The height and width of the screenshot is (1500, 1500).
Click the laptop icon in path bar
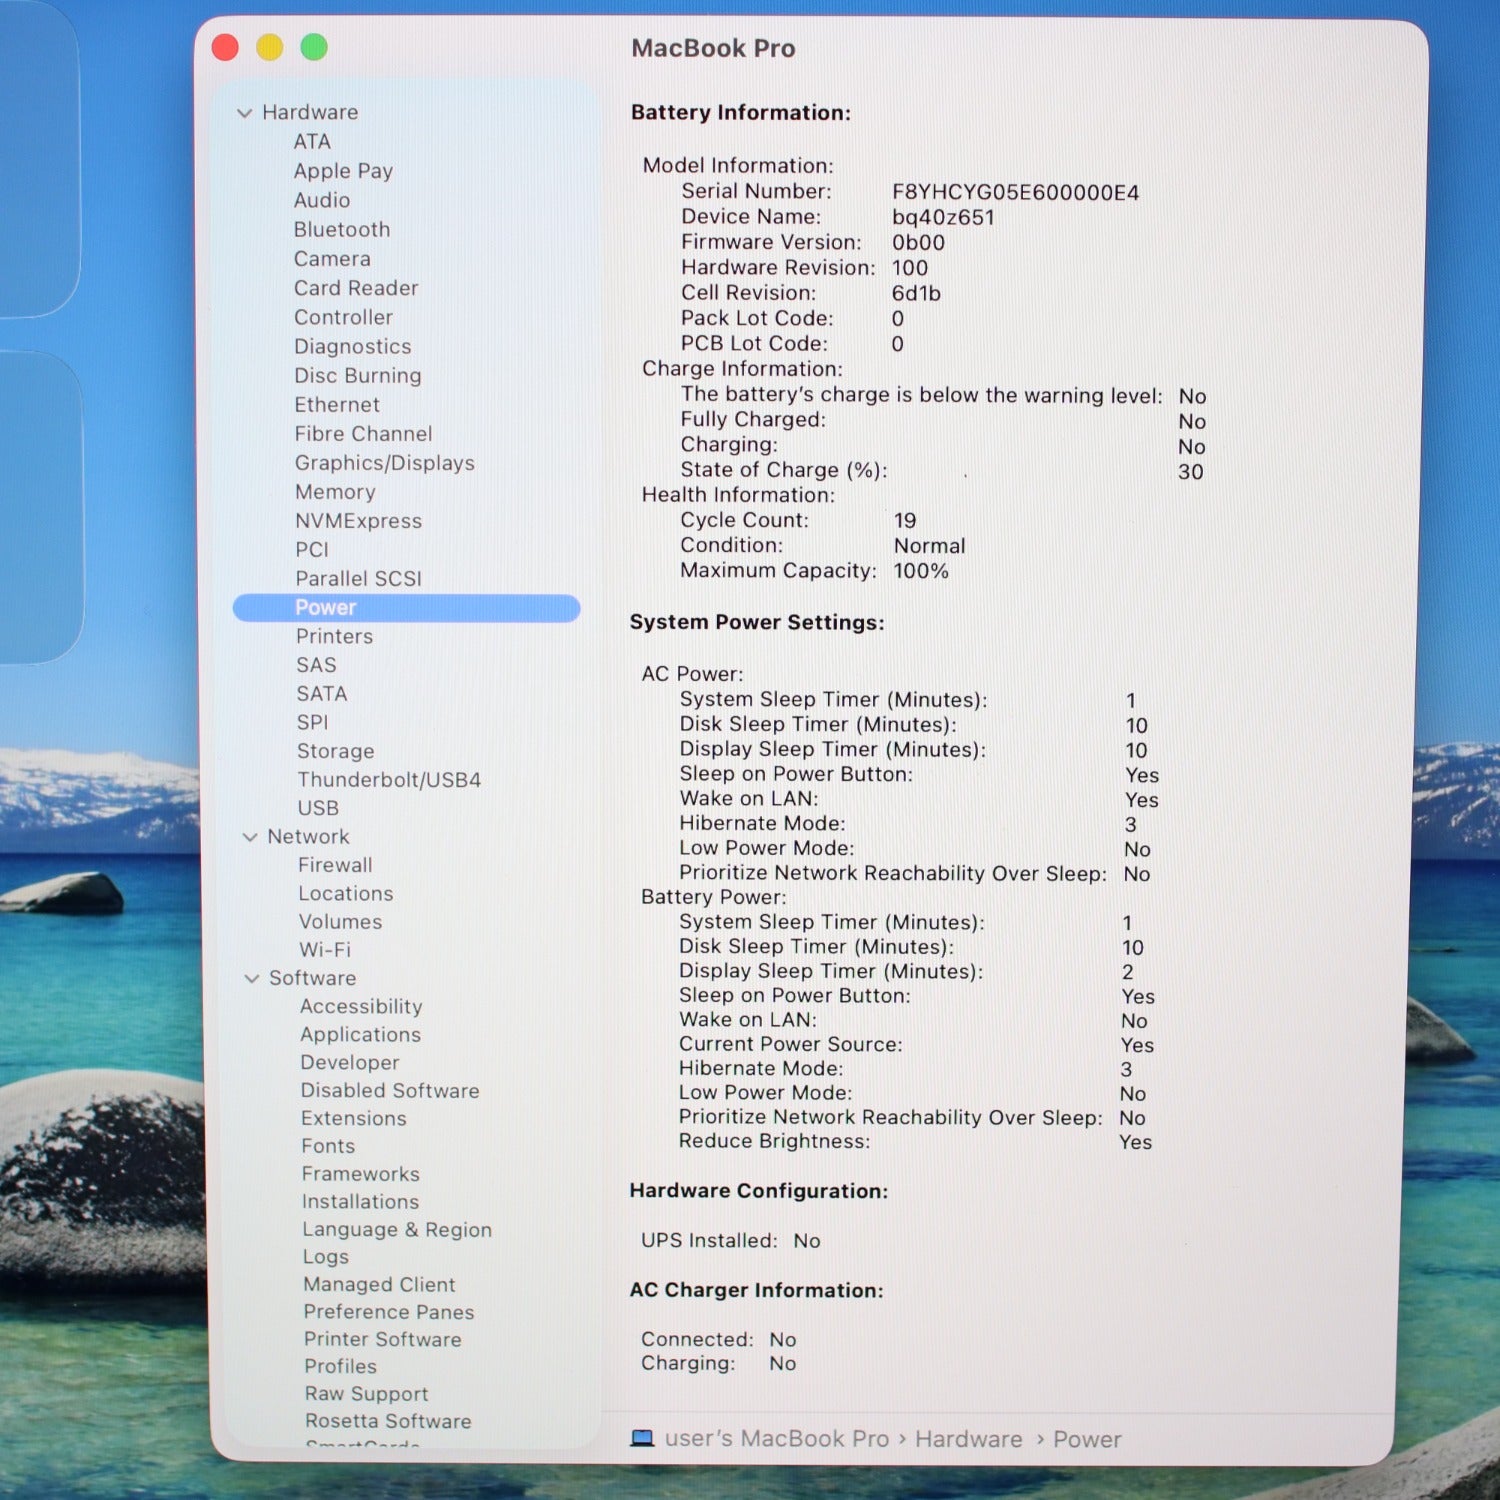pyautogui.click(x=642, y=1438)
